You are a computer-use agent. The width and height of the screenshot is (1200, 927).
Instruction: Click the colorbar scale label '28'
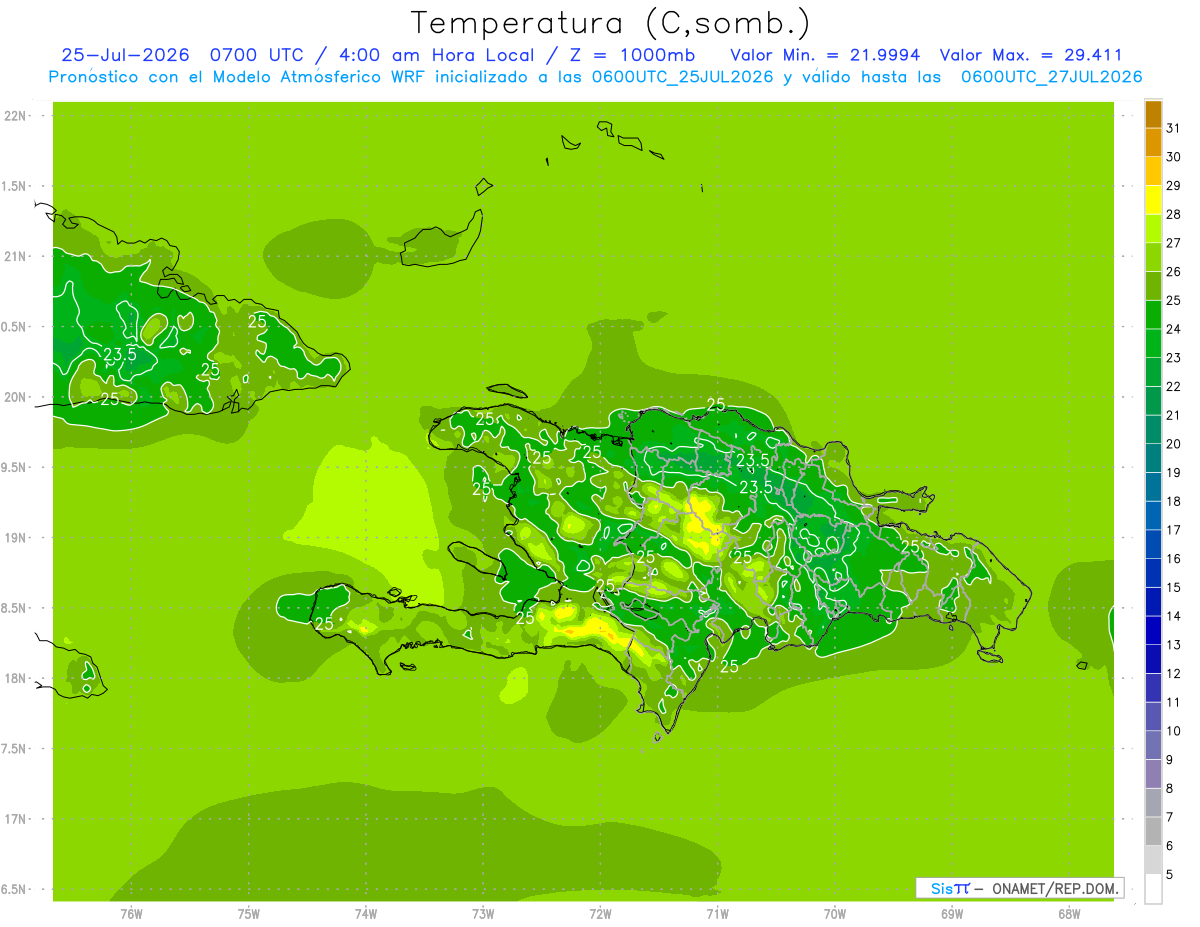tap(1174, 214)
